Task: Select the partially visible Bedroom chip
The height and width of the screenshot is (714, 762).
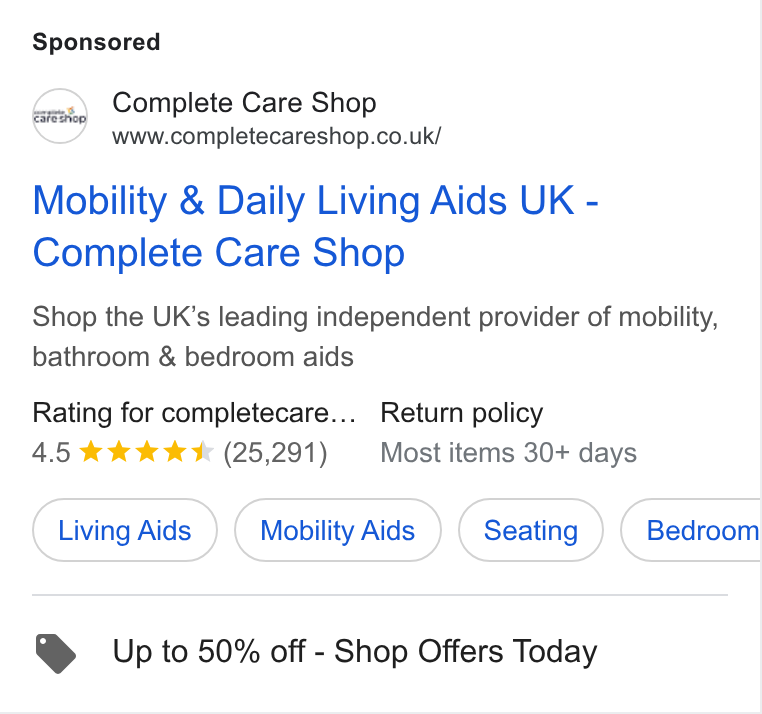Action: click(x=691, y=530)
